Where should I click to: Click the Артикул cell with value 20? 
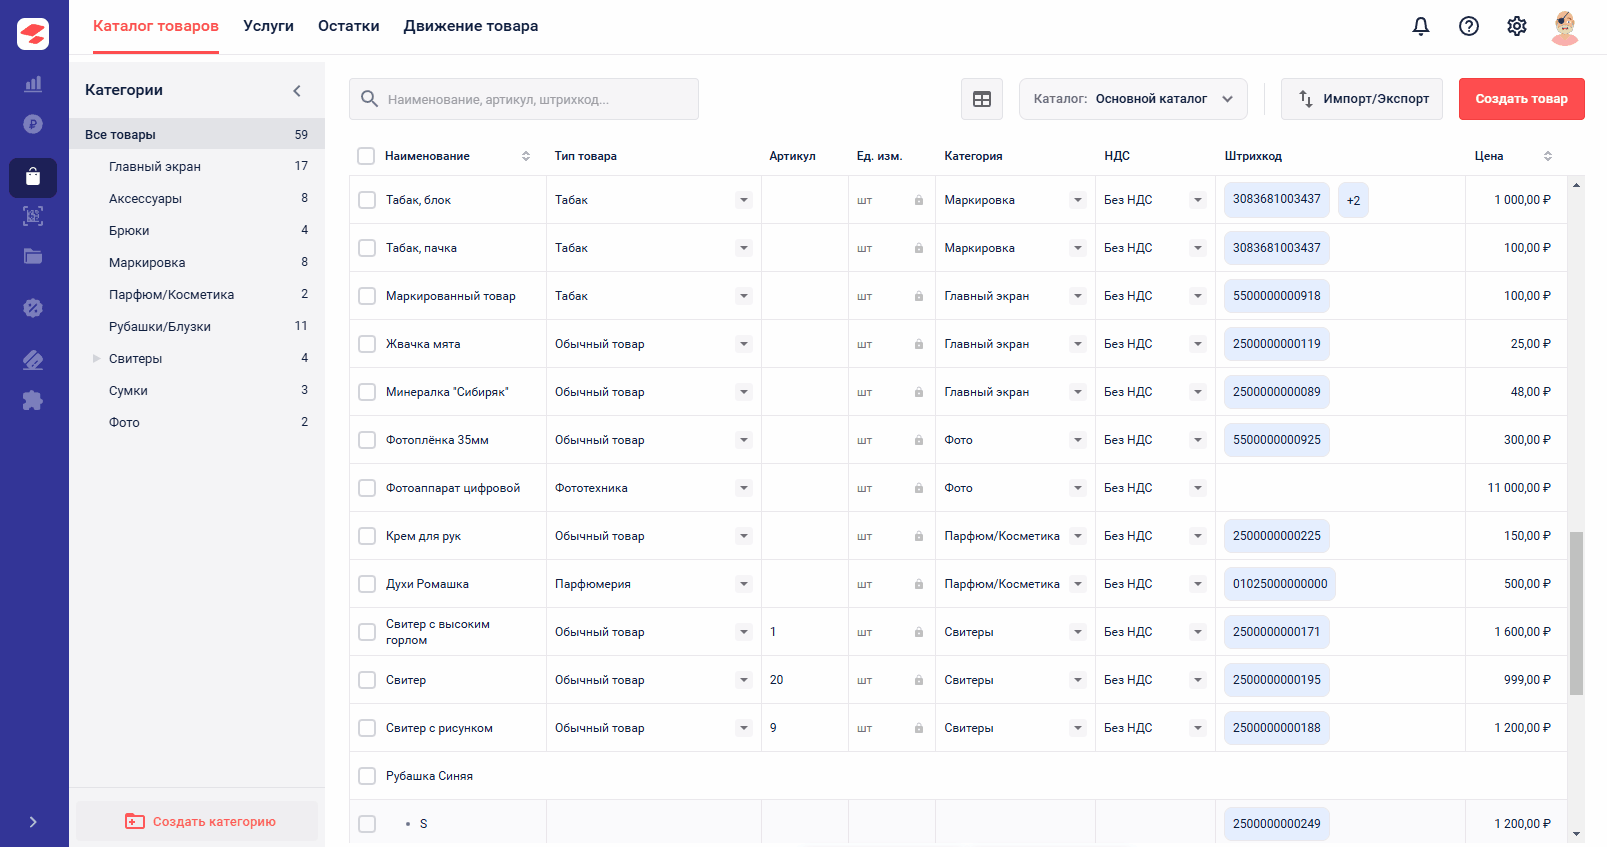click(805, 680)
